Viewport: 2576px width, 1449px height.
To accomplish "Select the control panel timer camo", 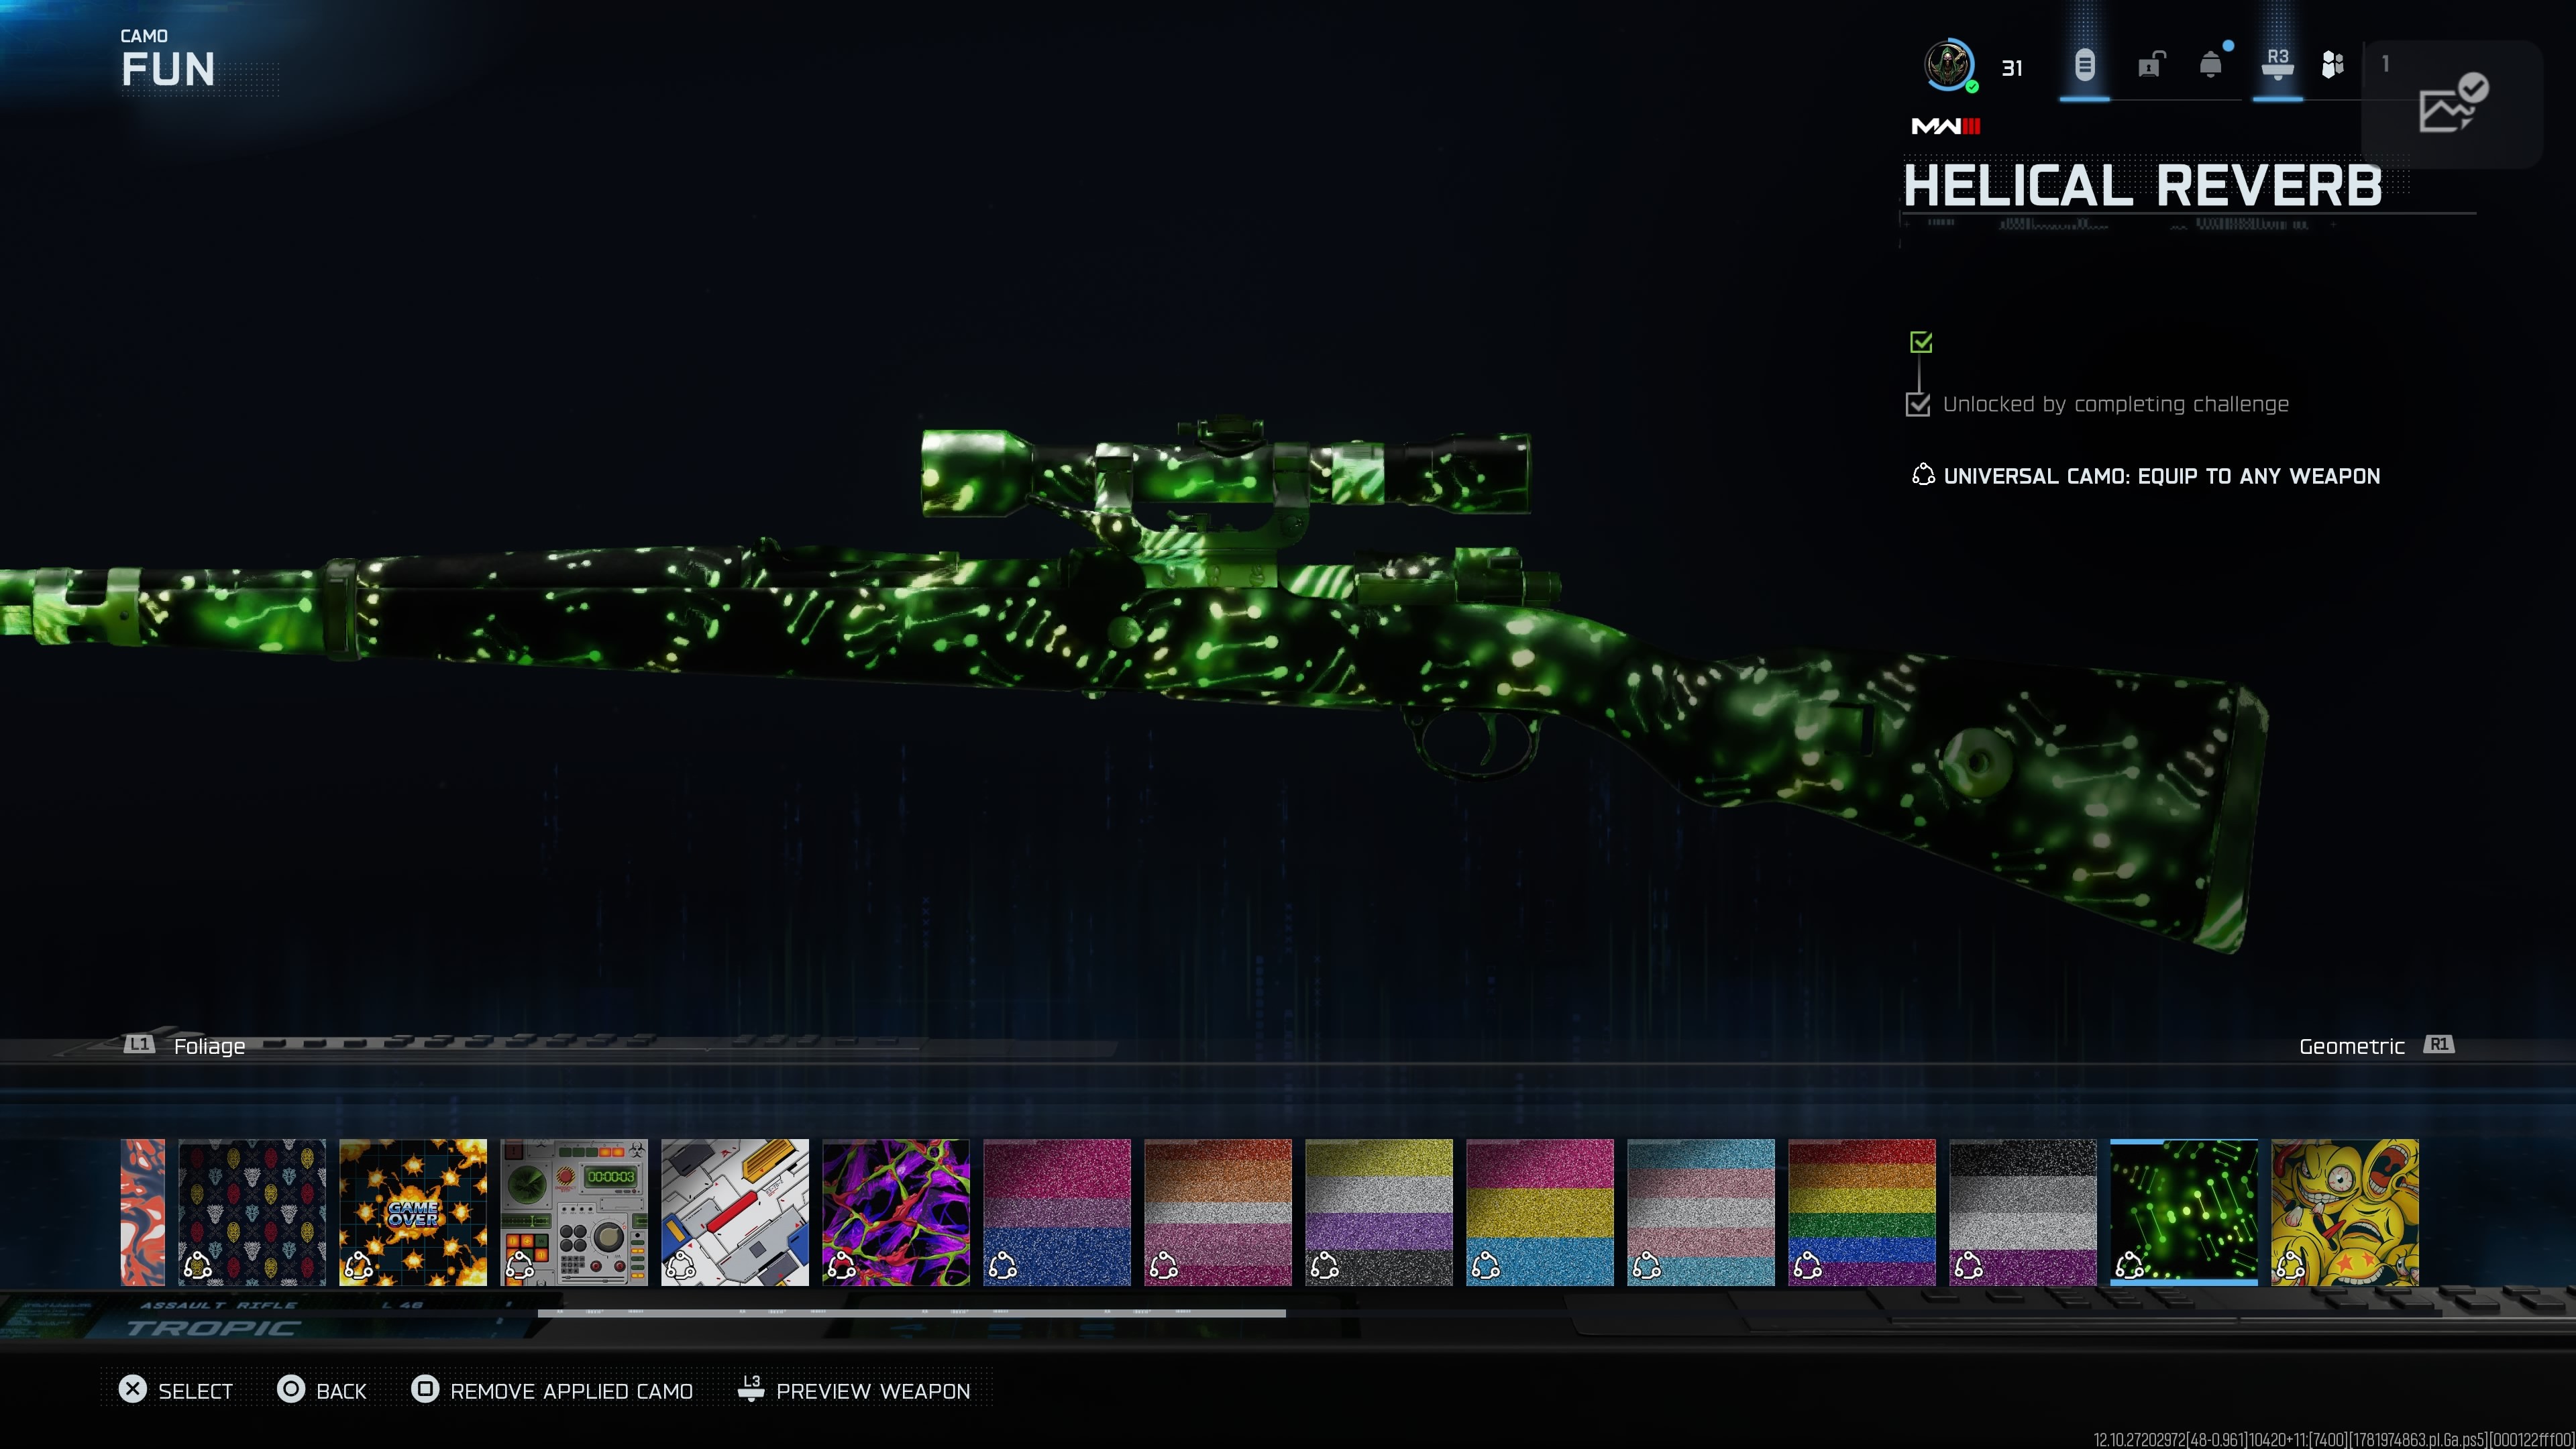I will click(x=574, y=1212).
